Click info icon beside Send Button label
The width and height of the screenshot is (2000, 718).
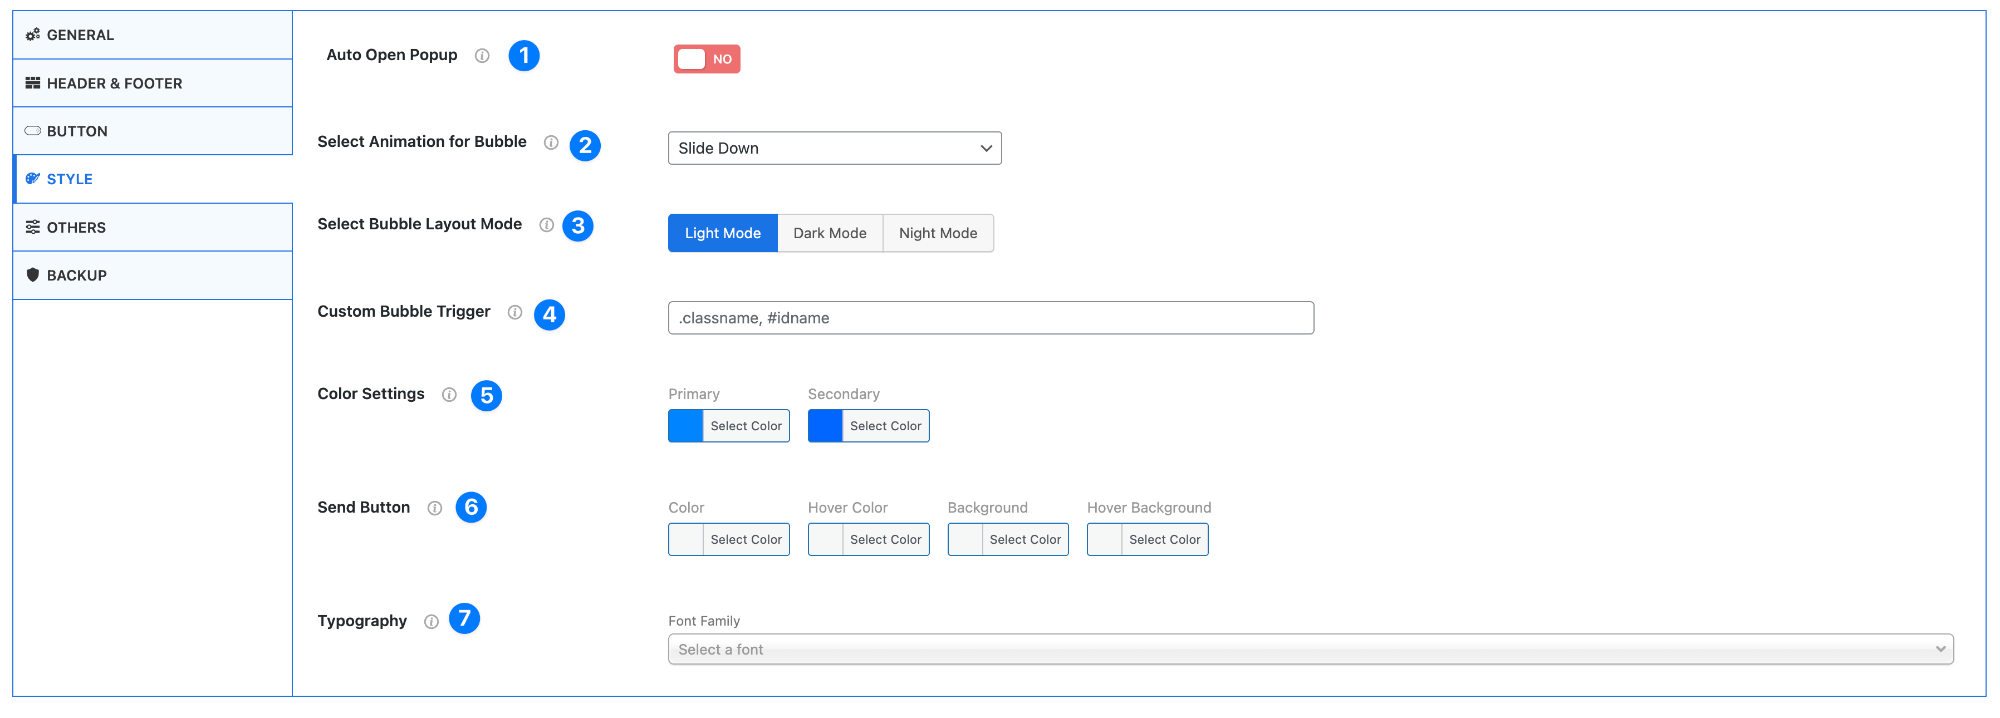pyautogui.click(x=435, y=508)
